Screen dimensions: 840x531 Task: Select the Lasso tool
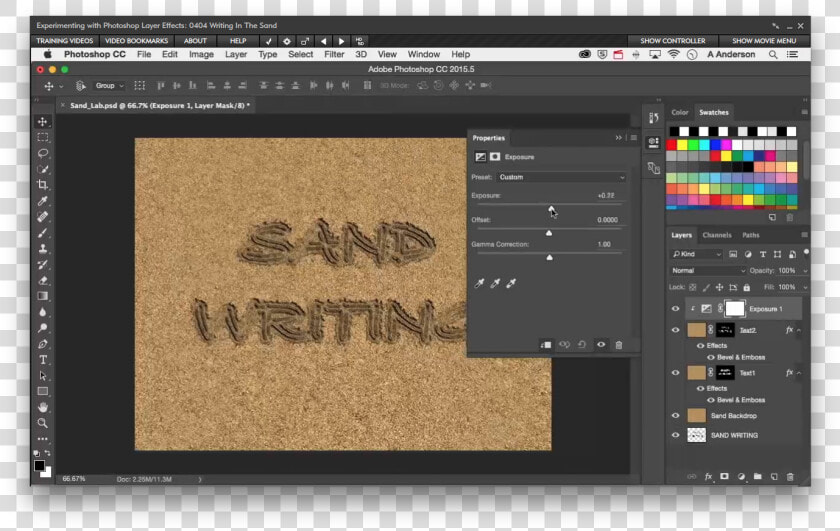[x=43, y=153]
